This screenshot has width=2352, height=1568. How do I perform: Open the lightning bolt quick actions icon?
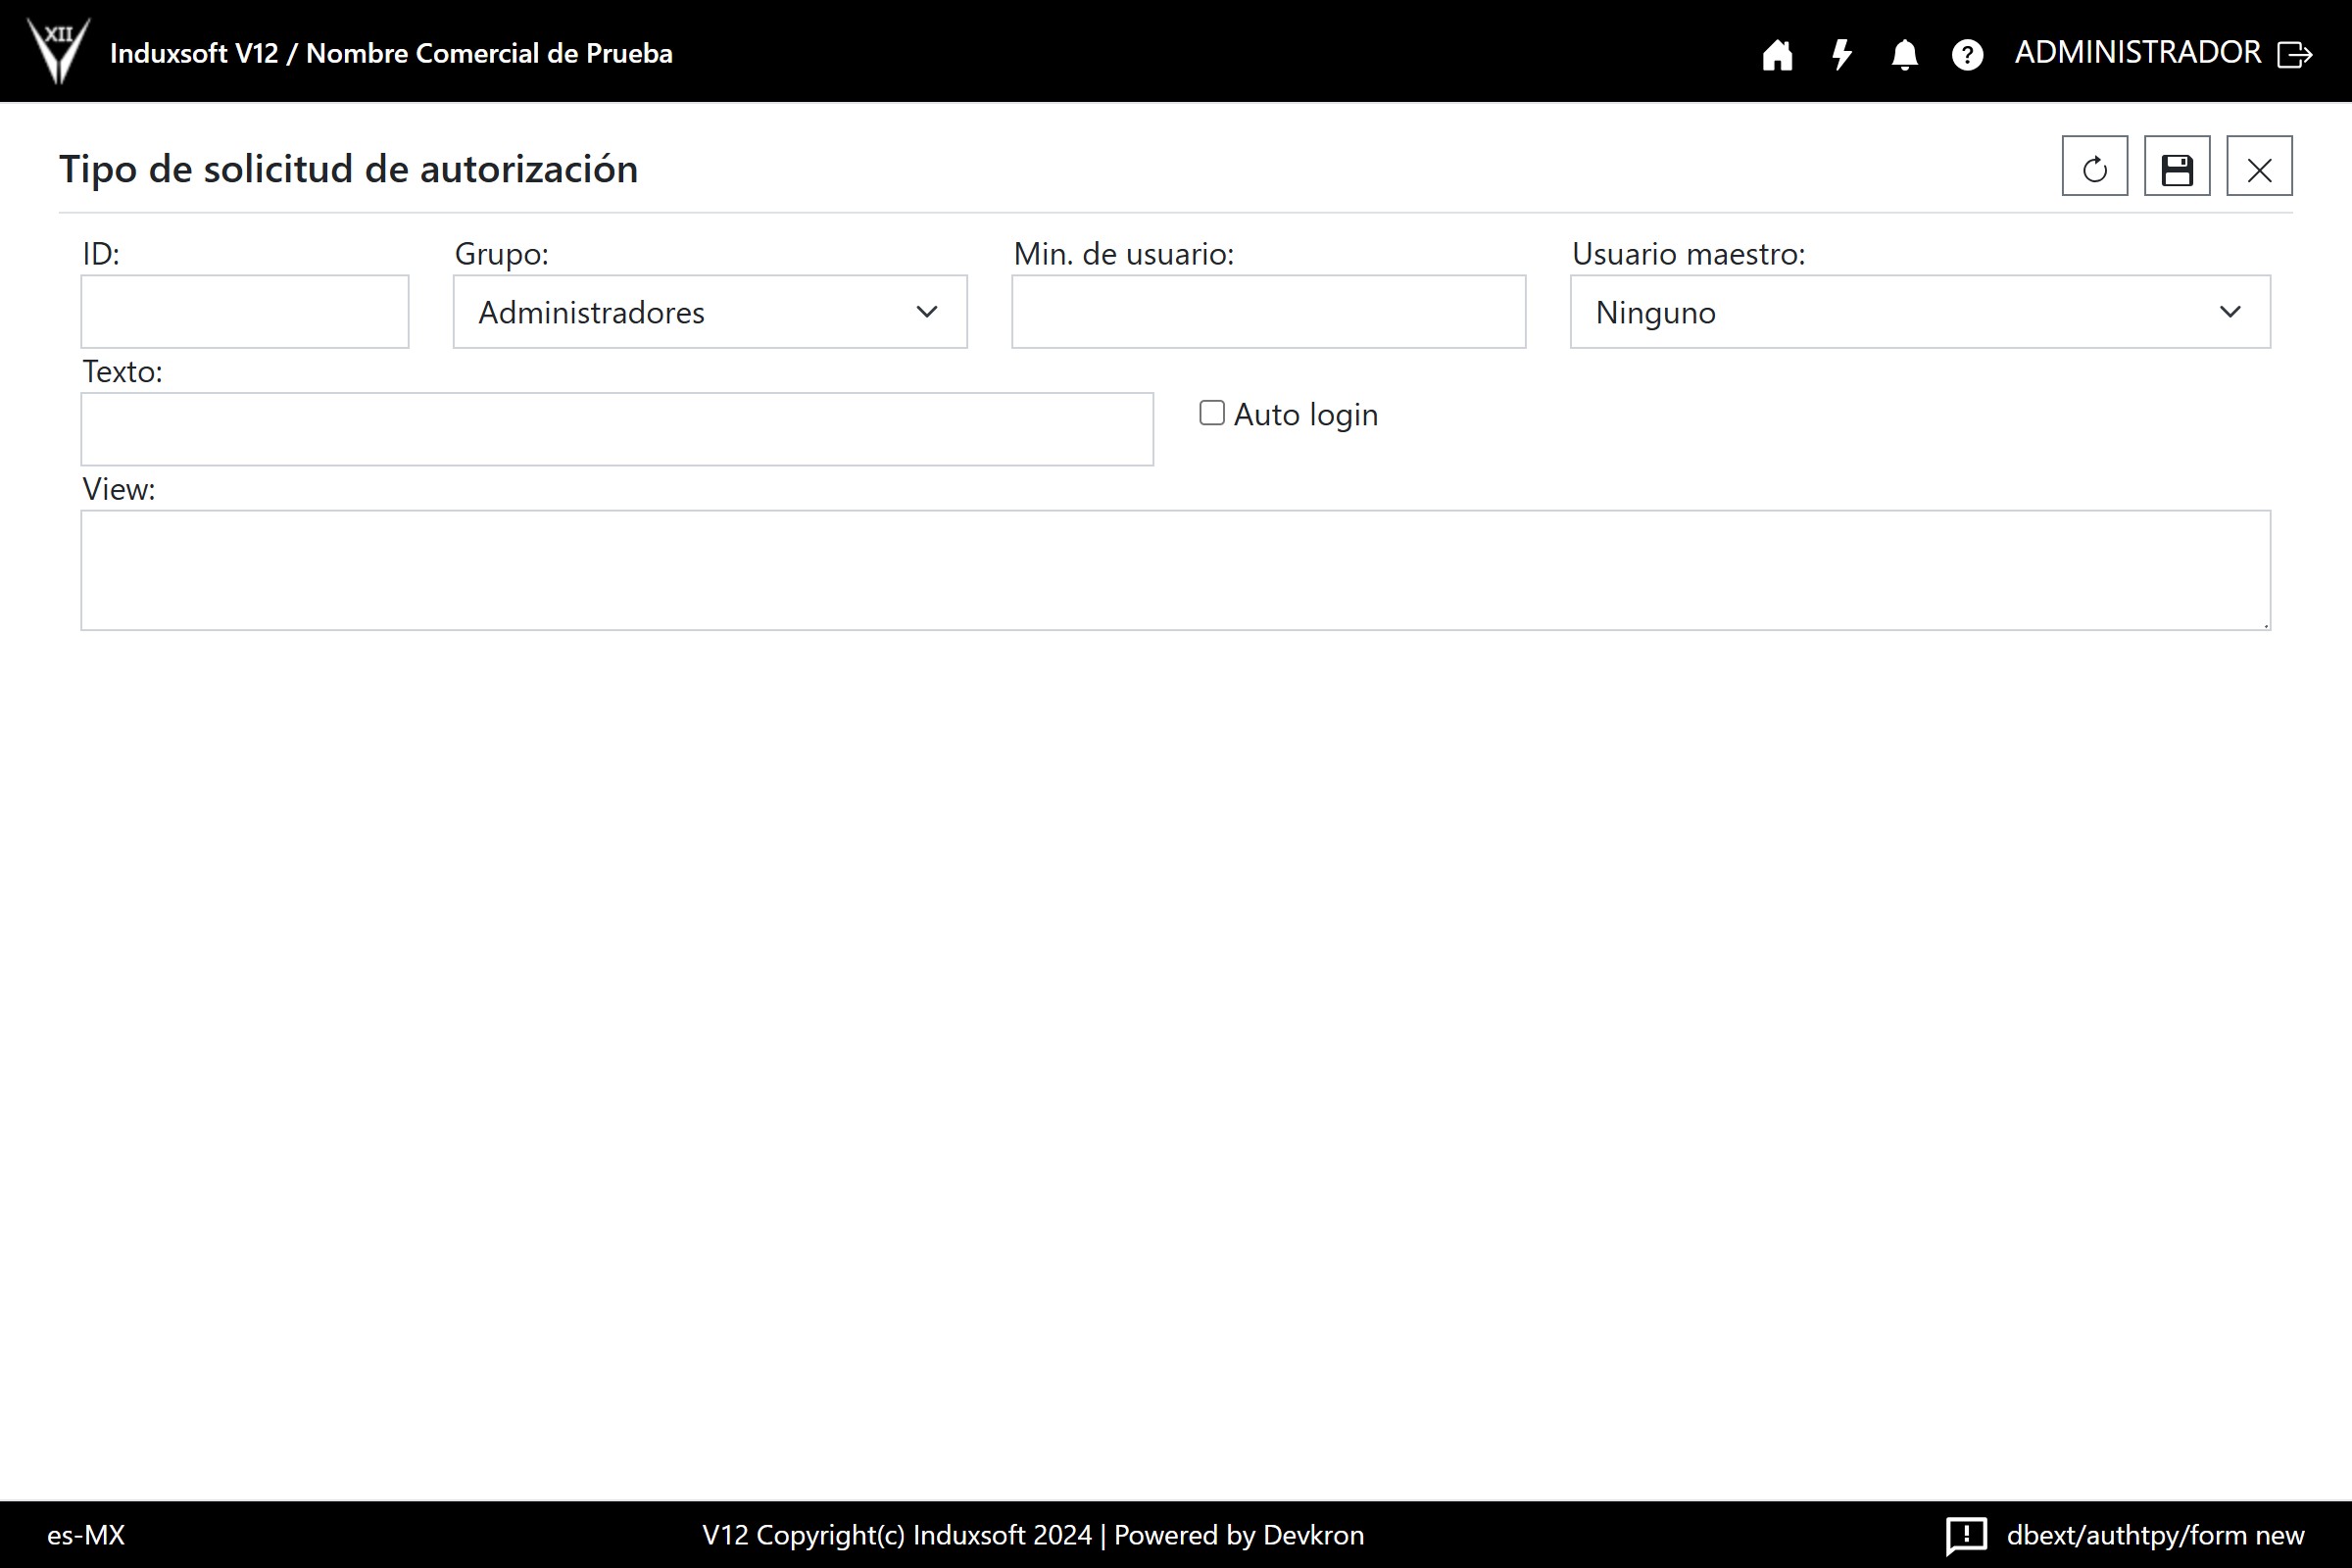[1841, 54]
